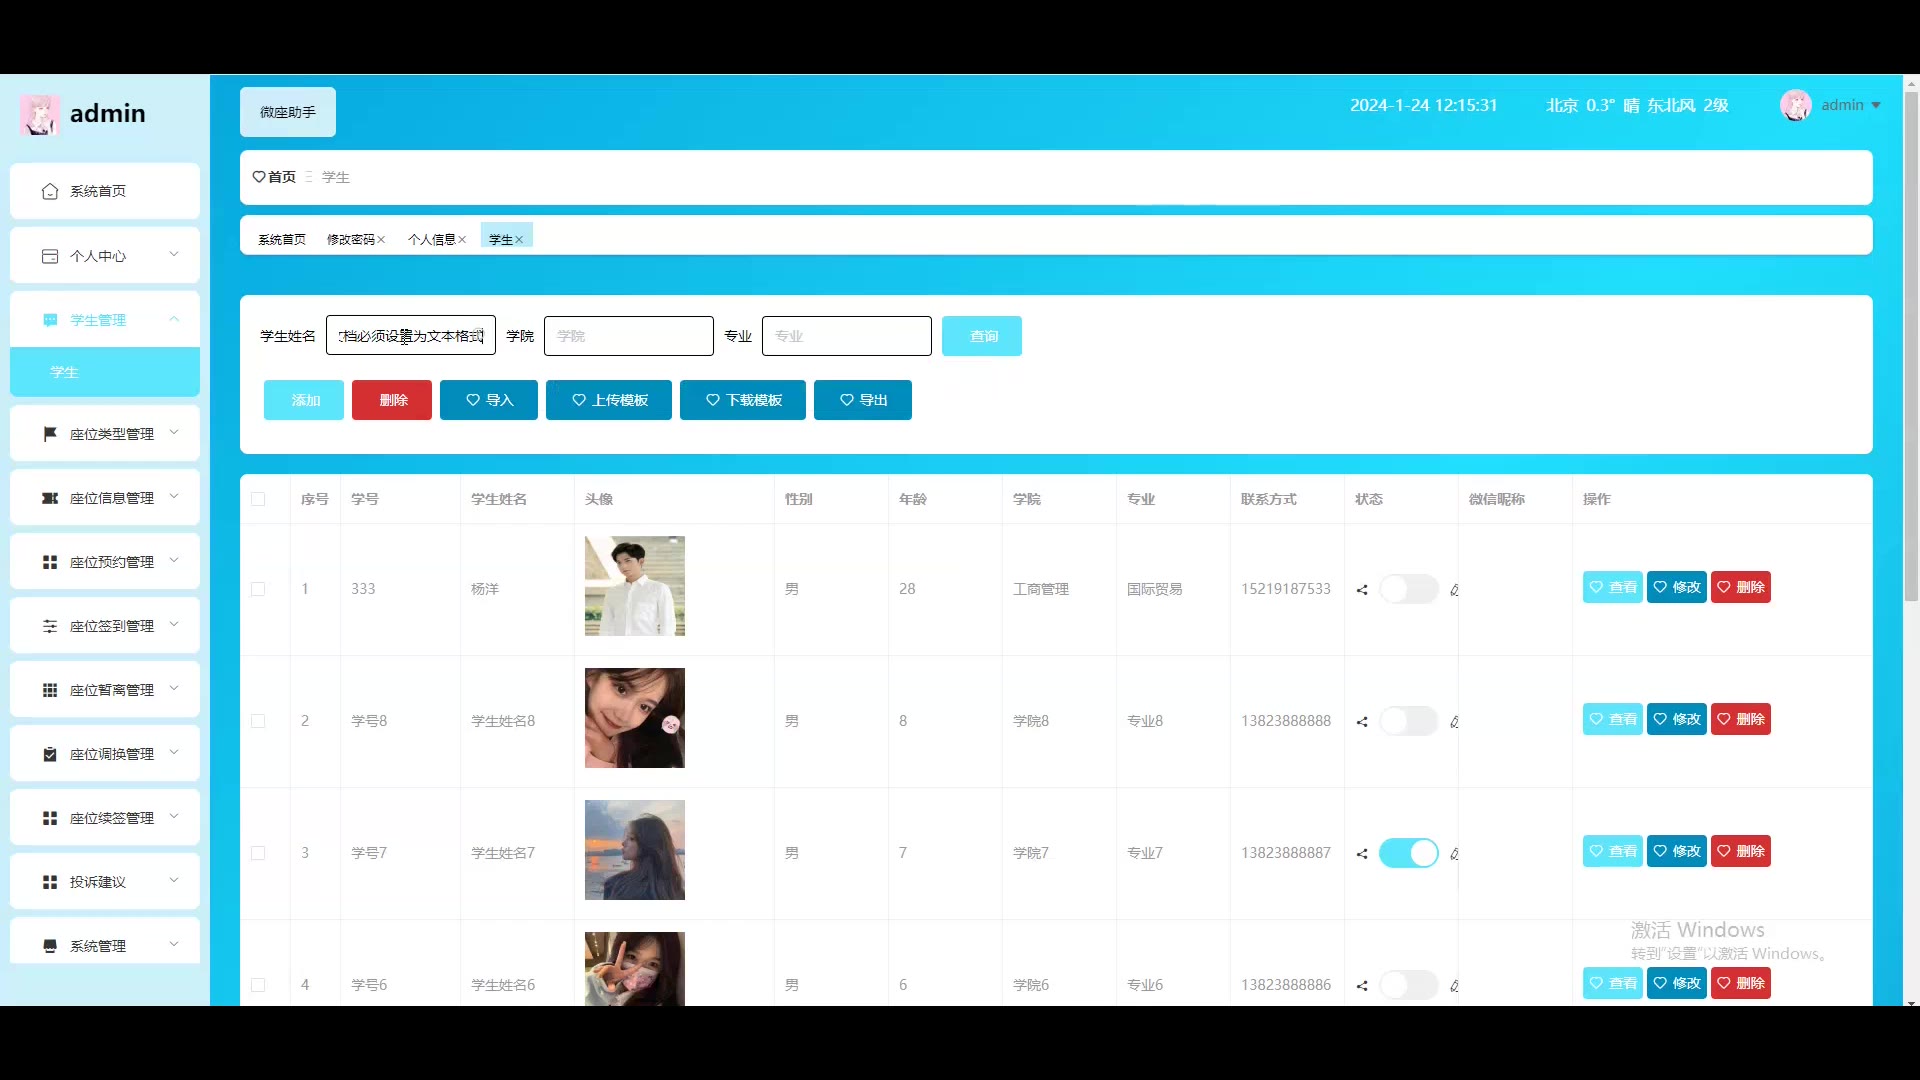Click the admin avatar in top right
The width and height of the screenshot is (1920, 1080).
[1795, 105]
